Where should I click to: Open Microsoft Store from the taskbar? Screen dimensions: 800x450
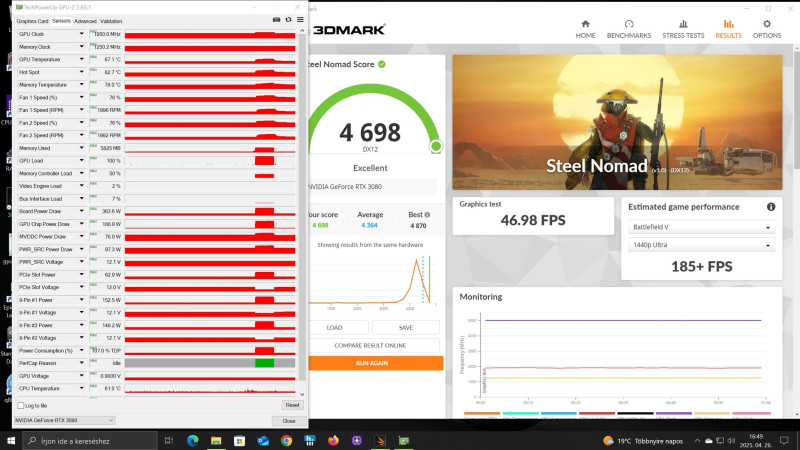click(x=239, y=440)
